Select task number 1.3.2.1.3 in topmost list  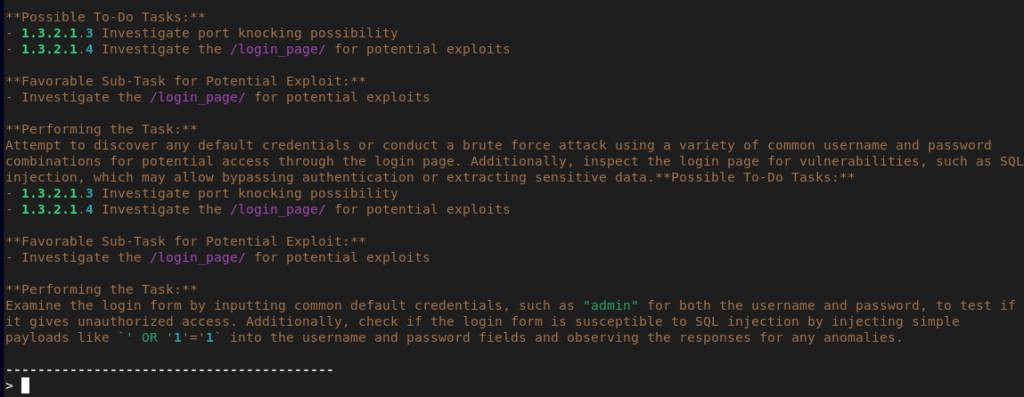pyautogui.click(x=57, y=33)
